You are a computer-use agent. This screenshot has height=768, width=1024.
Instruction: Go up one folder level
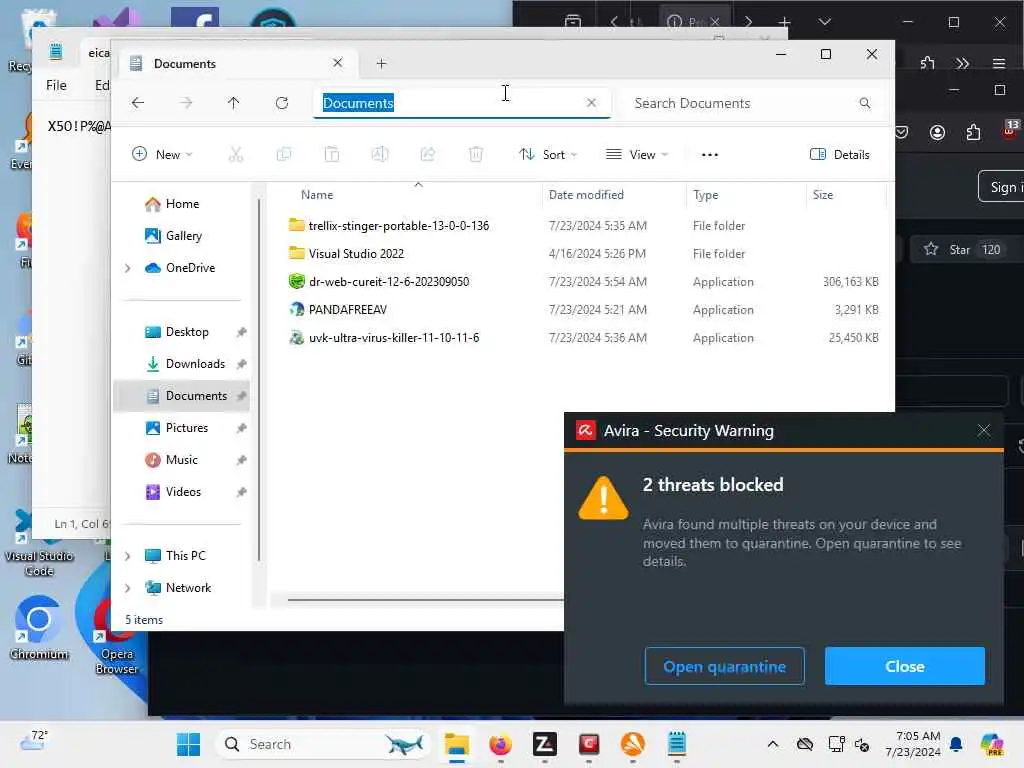(x=233, y=103)
